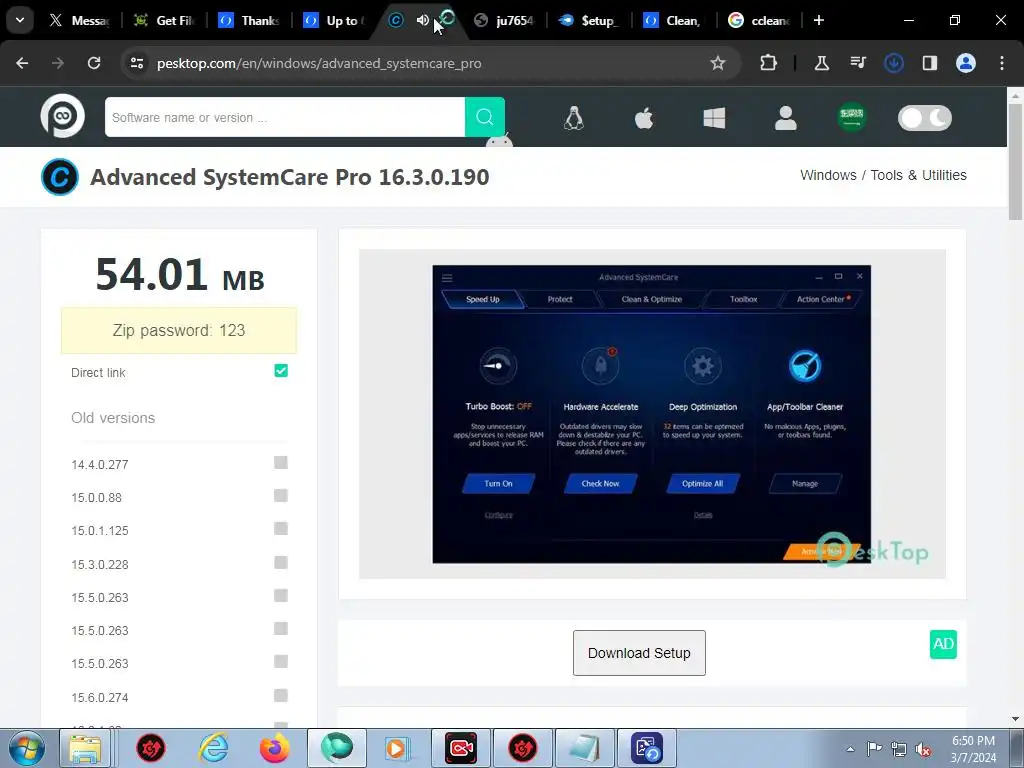Open Chrome Labs flask icon

822,63
